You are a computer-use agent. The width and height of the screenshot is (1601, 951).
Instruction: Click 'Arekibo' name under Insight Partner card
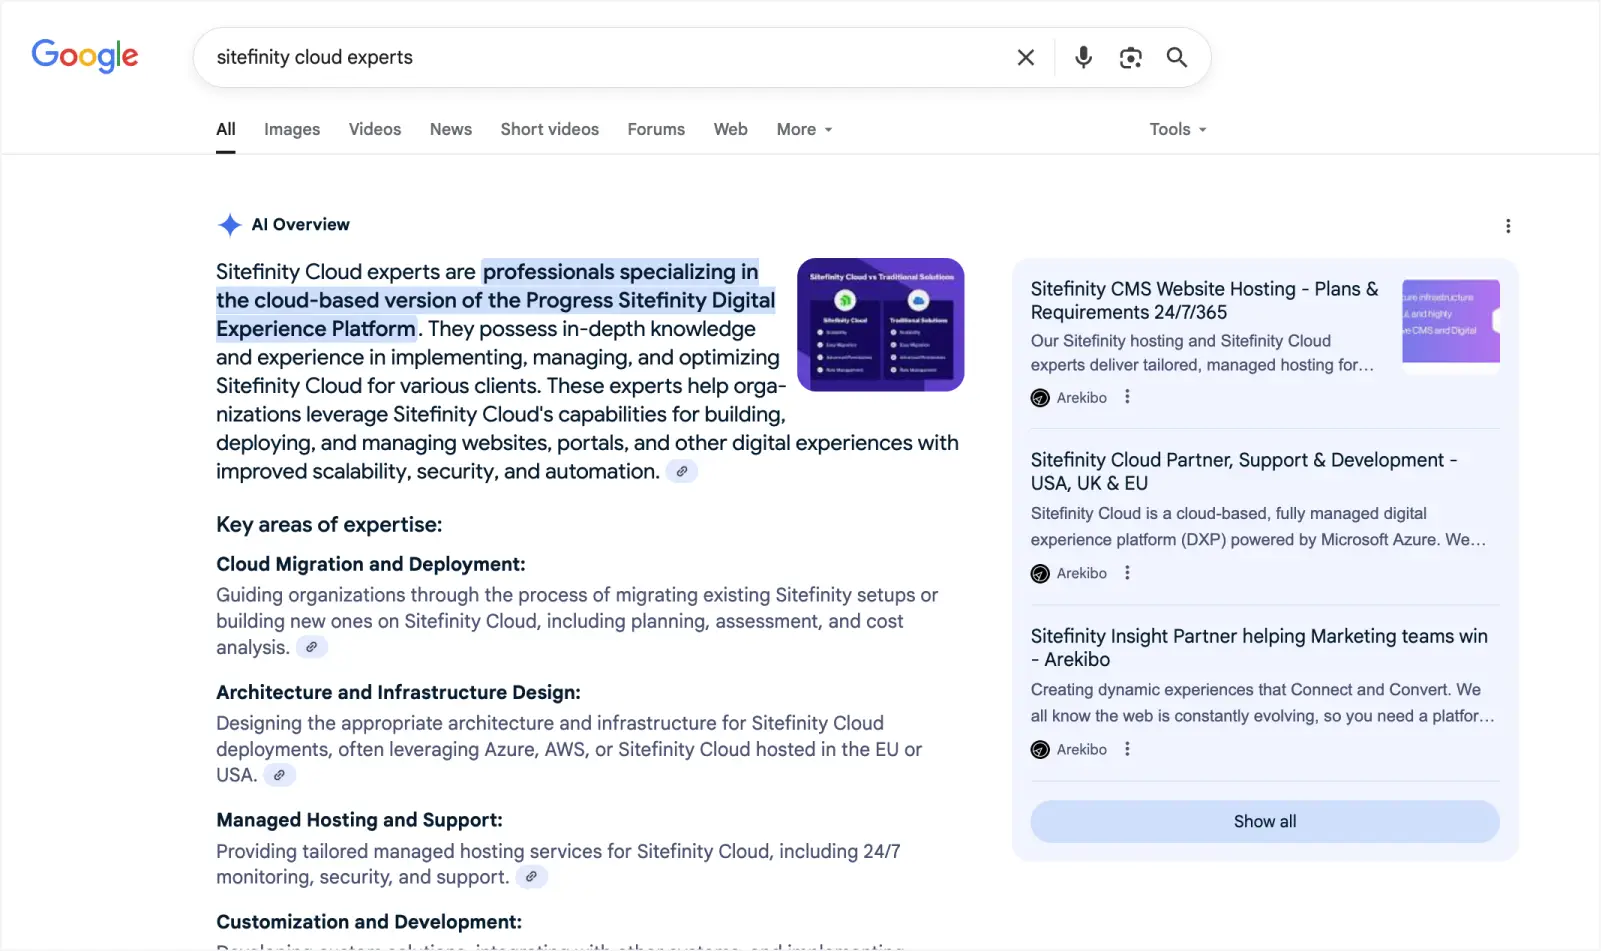coord(1082,750)
